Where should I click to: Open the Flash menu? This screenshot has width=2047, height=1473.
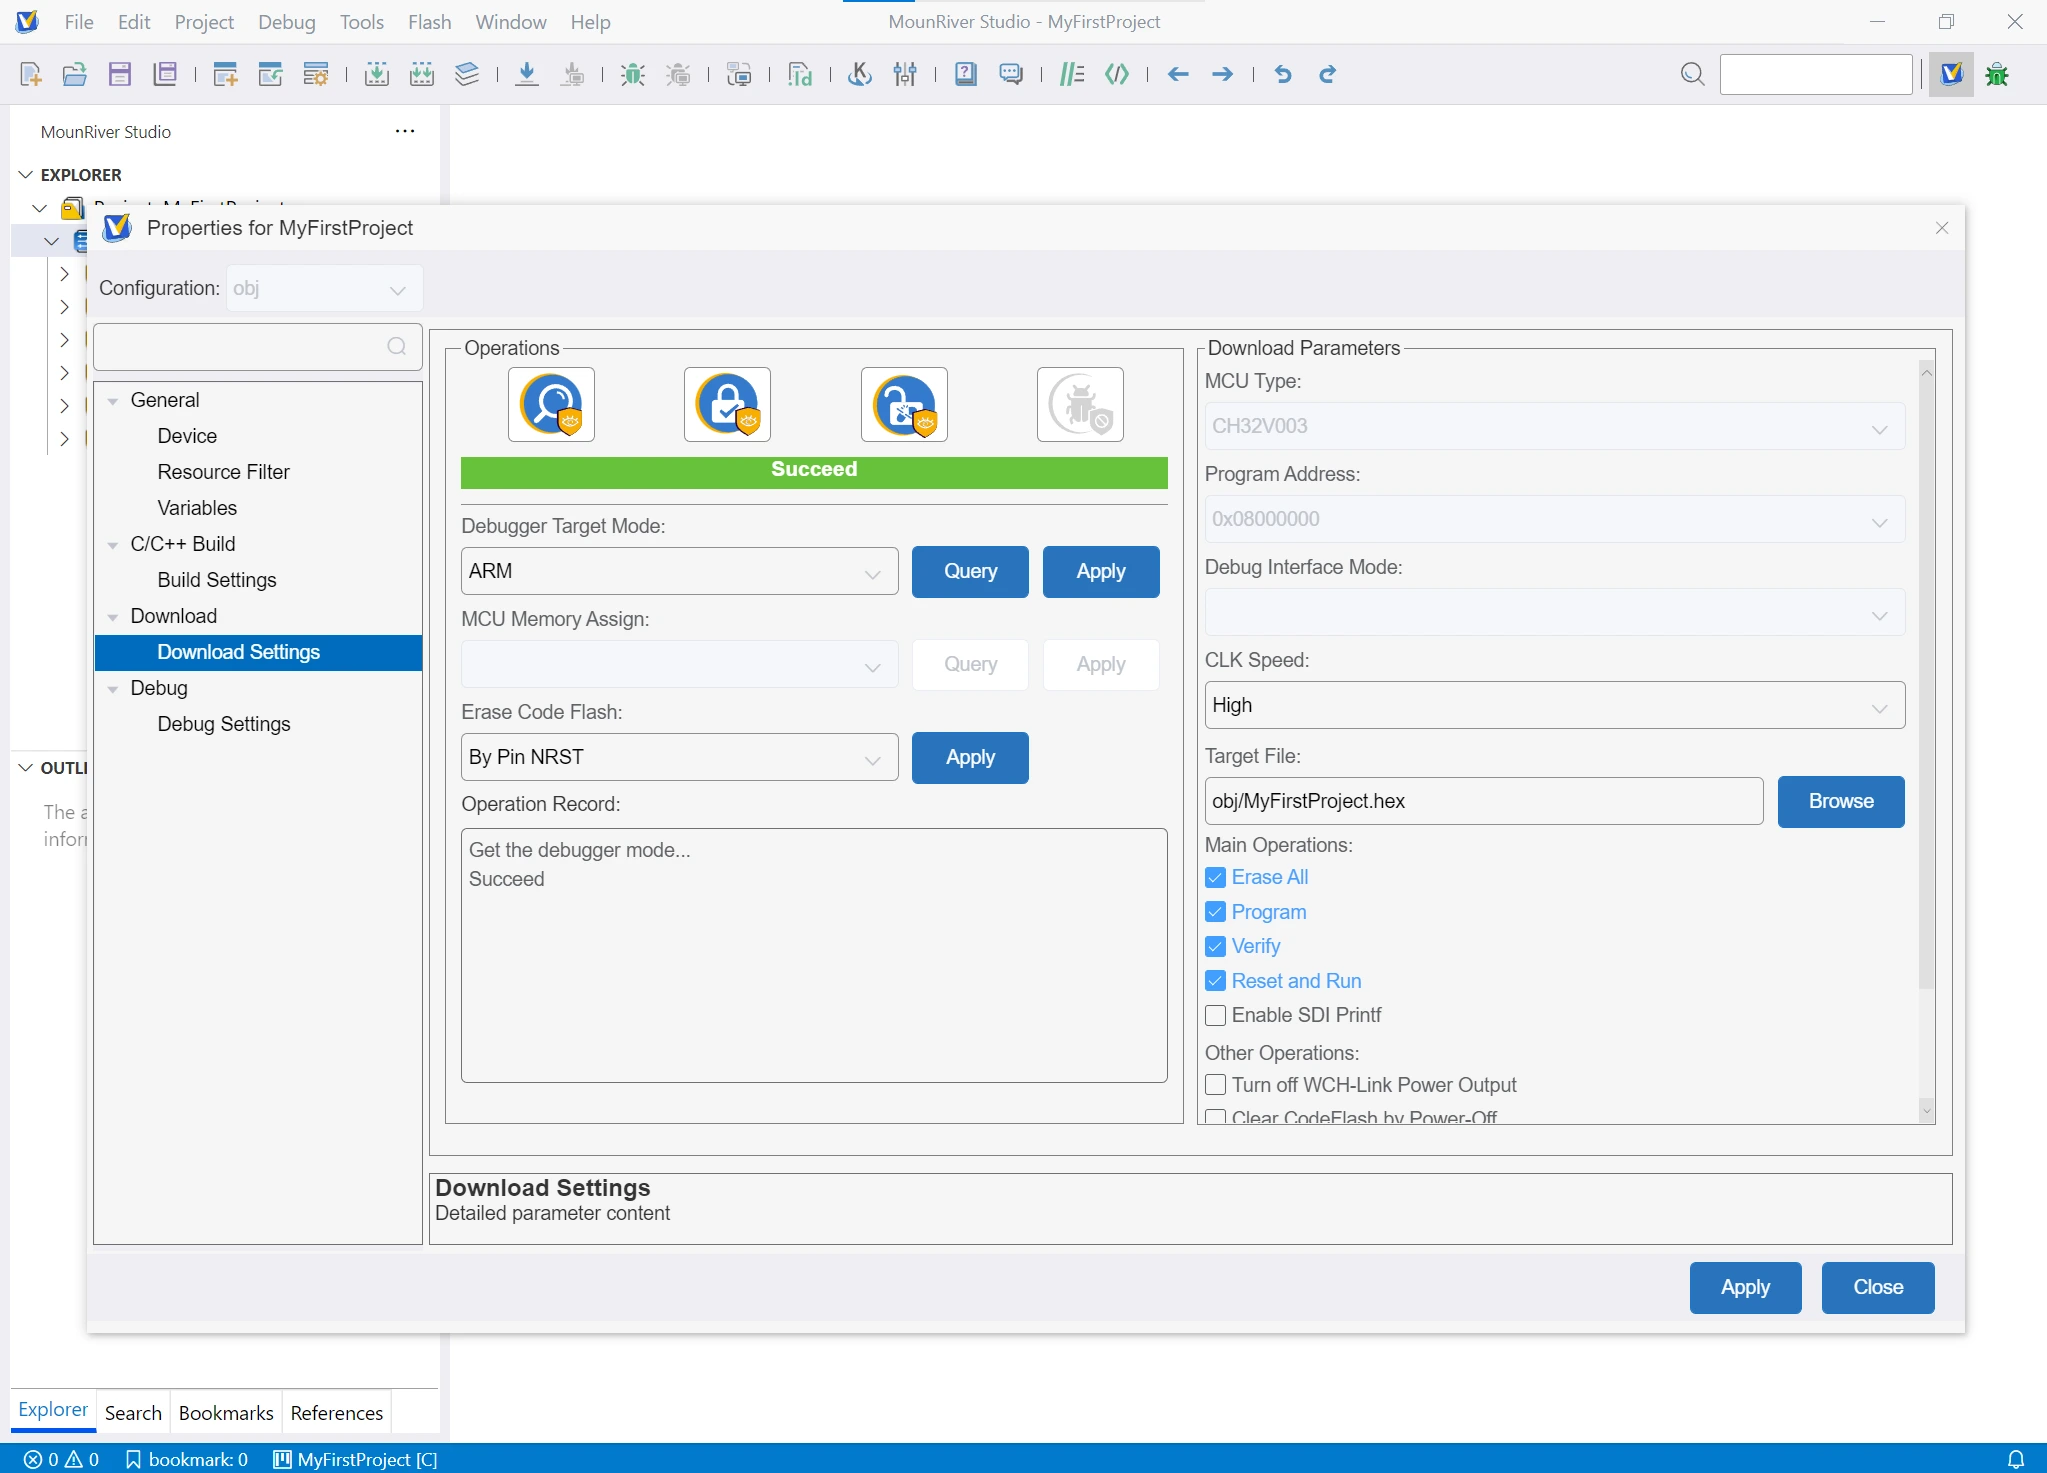430,22
